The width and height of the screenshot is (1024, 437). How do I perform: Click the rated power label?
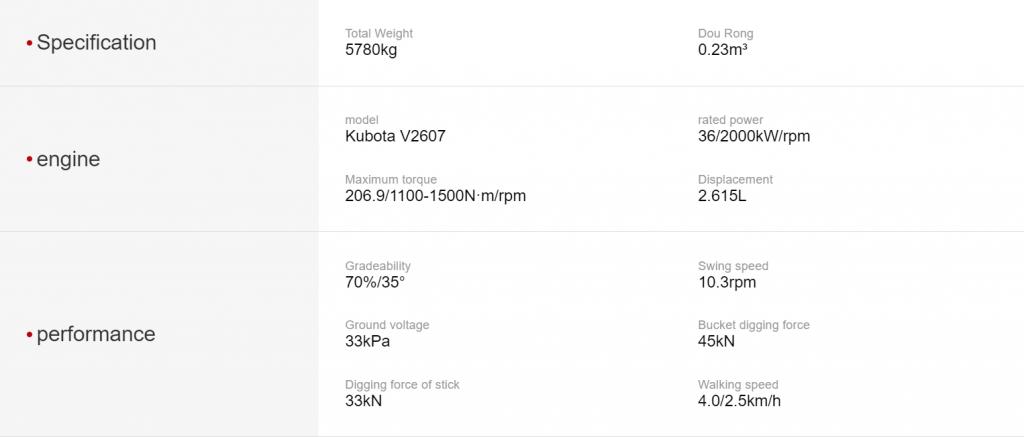coord(730,120)
